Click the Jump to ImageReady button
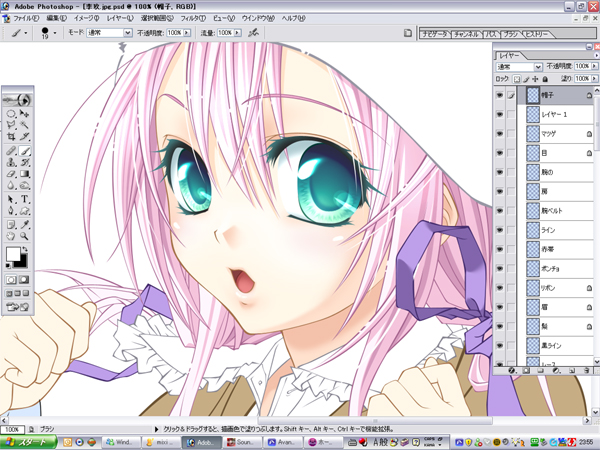The width and height of the screenshot is (600, 450). tap(18, 307)
